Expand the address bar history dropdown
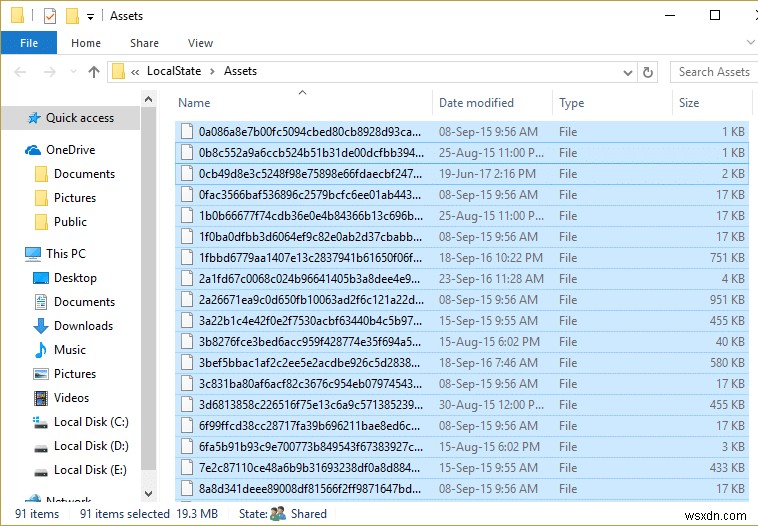 coord(627,73)
